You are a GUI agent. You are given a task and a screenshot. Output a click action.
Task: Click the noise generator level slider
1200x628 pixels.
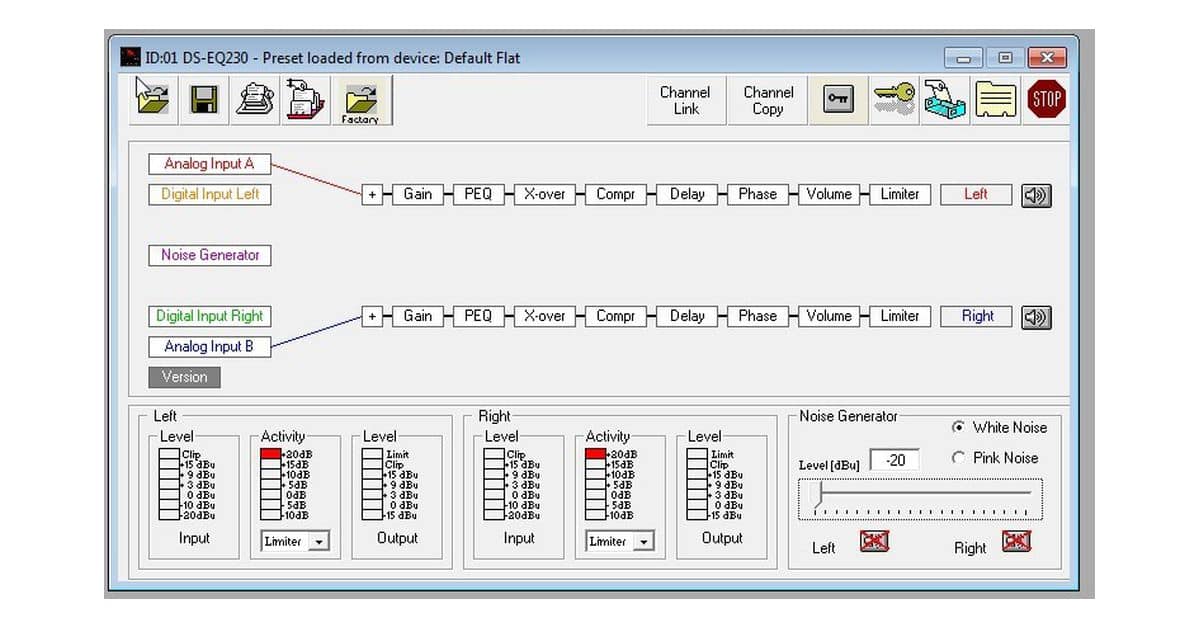point(920,493)
